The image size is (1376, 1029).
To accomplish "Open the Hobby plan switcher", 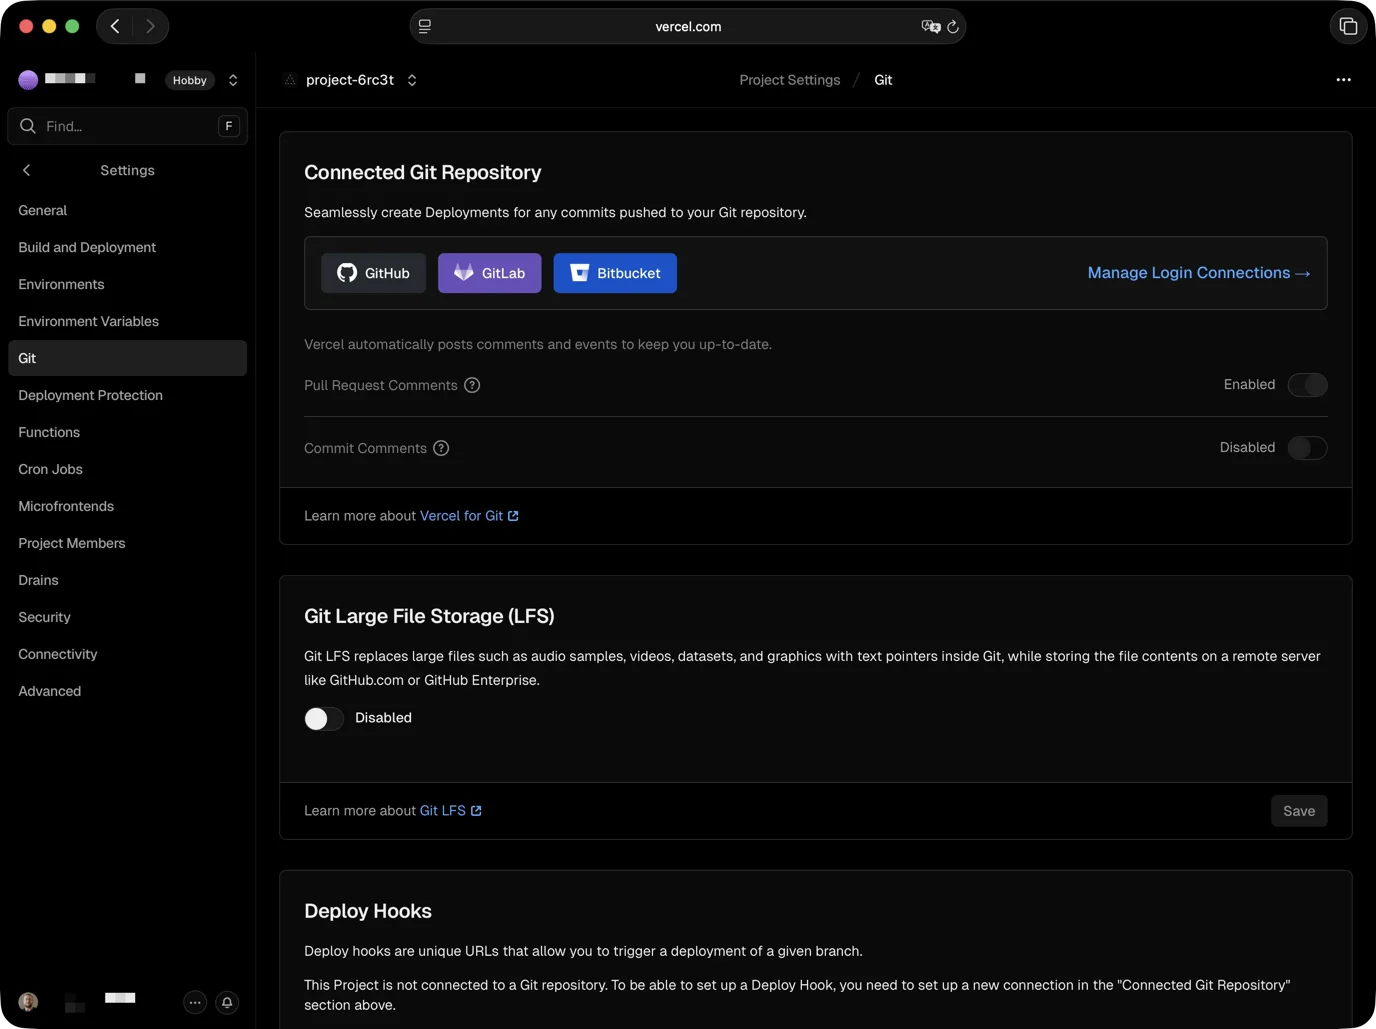I will (x=232, y=79).
